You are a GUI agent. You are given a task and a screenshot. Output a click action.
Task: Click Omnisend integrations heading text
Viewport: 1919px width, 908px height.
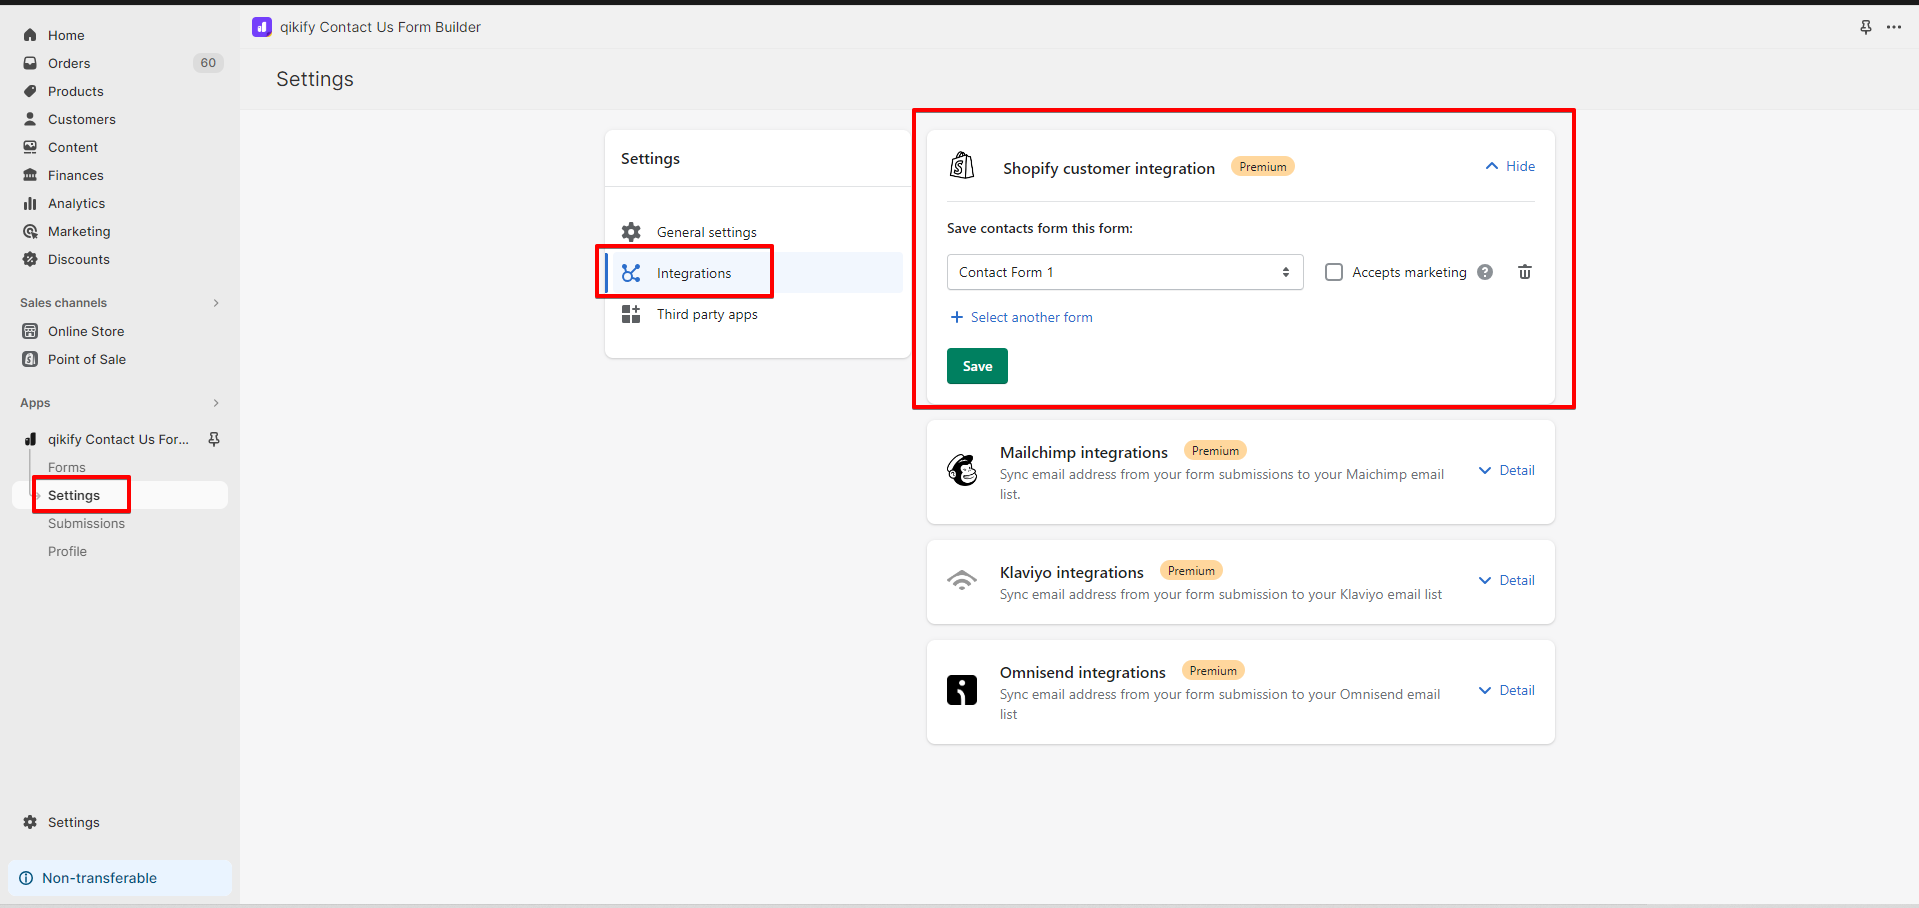(x=1083, y=672)
